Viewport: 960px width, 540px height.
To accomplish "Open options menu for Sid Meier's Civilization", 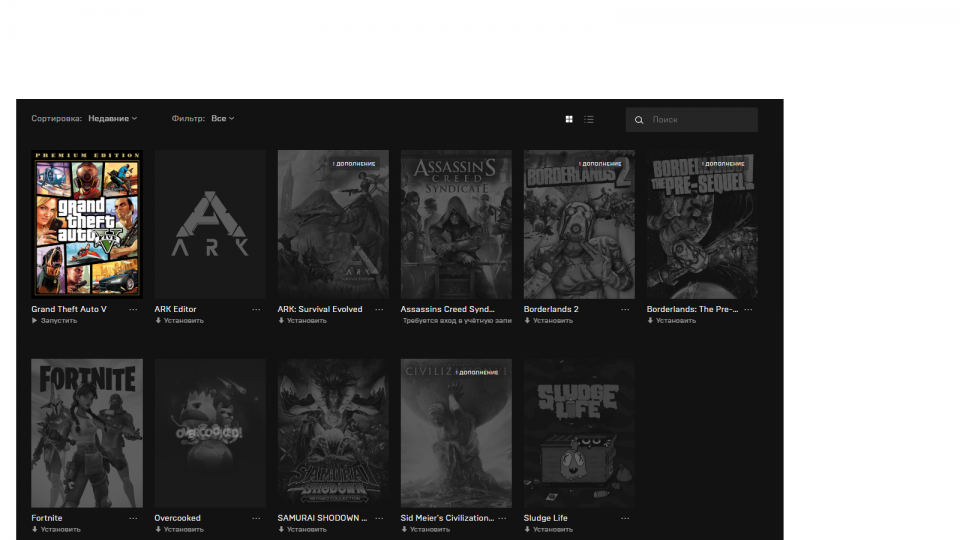I will point(502,519).
